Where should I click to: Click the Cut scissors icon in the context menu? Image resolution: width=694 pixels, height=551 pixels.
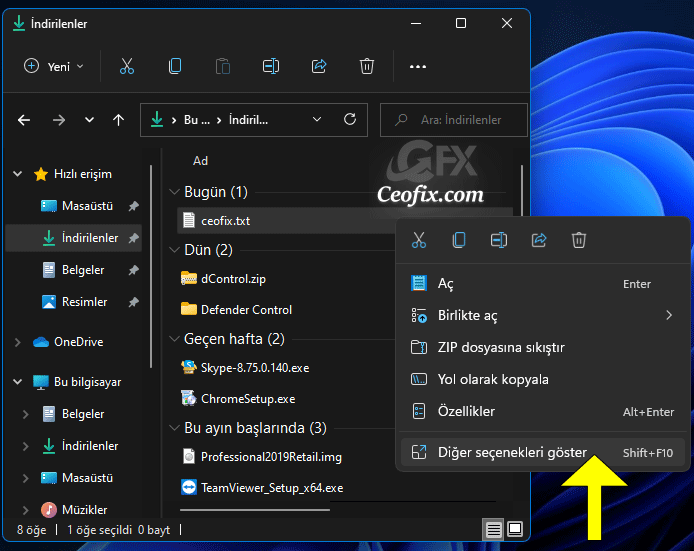point(419,240)
